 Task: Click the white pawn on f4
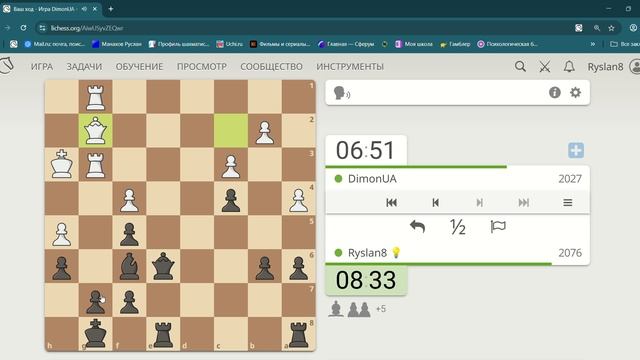[x=129, y=200]
